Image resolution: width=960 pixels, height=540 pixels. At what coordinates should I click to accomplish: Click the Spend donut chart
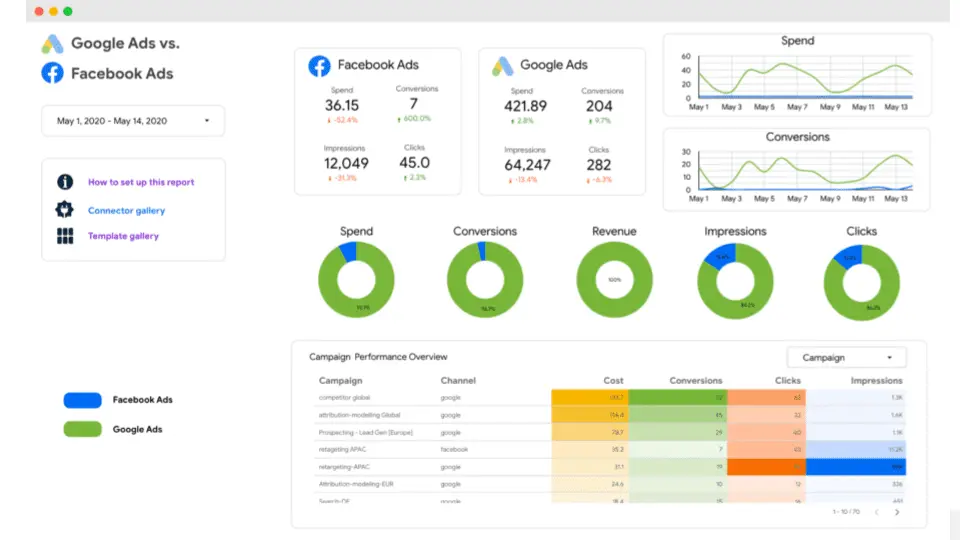(356, 280)
